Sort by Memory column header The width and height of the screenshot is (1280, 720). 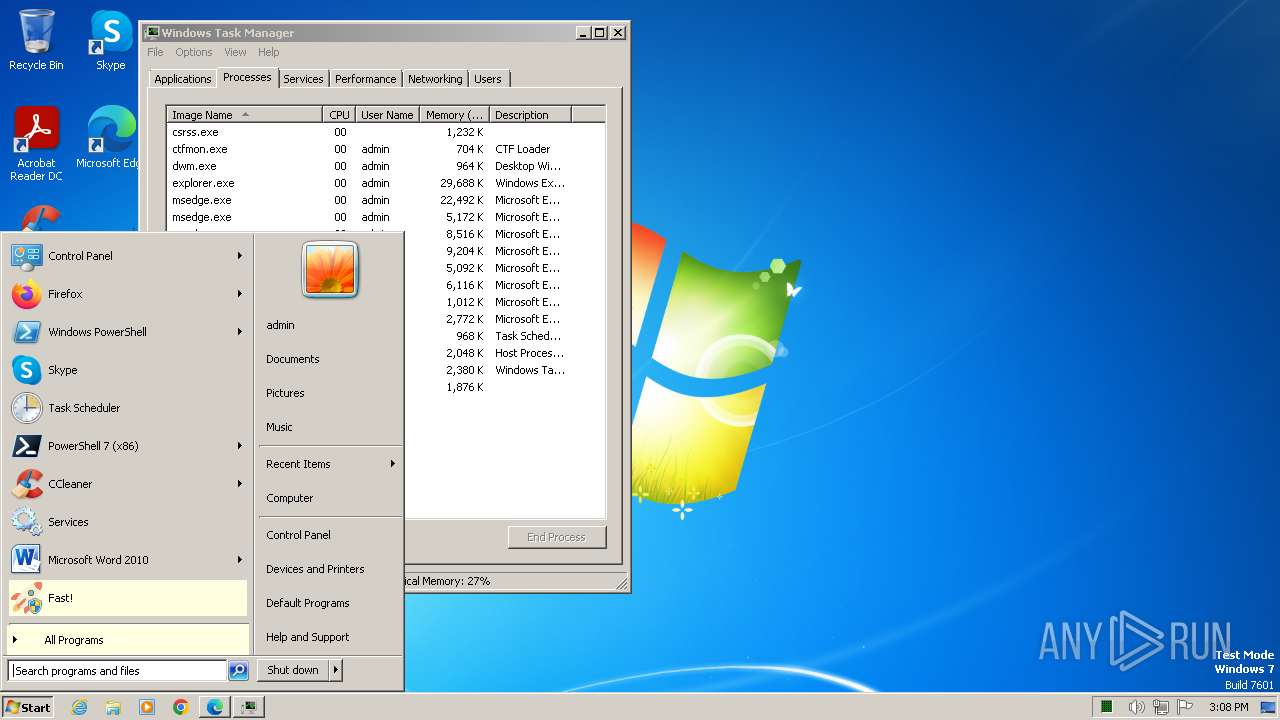click(x=454, y=115)
